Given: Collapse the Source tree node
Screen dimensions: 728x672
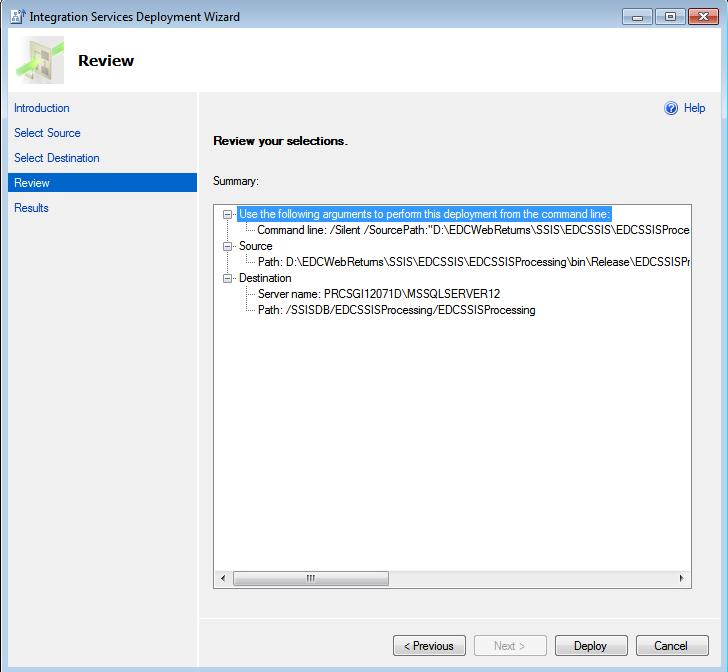Looking at the screenshot, I should tap(228, 246).
